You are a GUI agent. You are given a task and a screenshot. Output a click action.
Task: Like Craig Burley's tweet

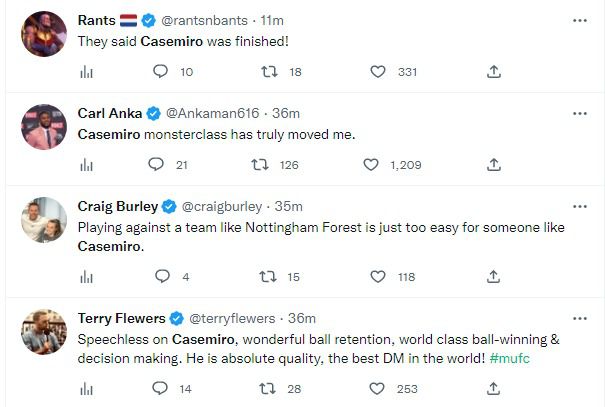(378, 277)
